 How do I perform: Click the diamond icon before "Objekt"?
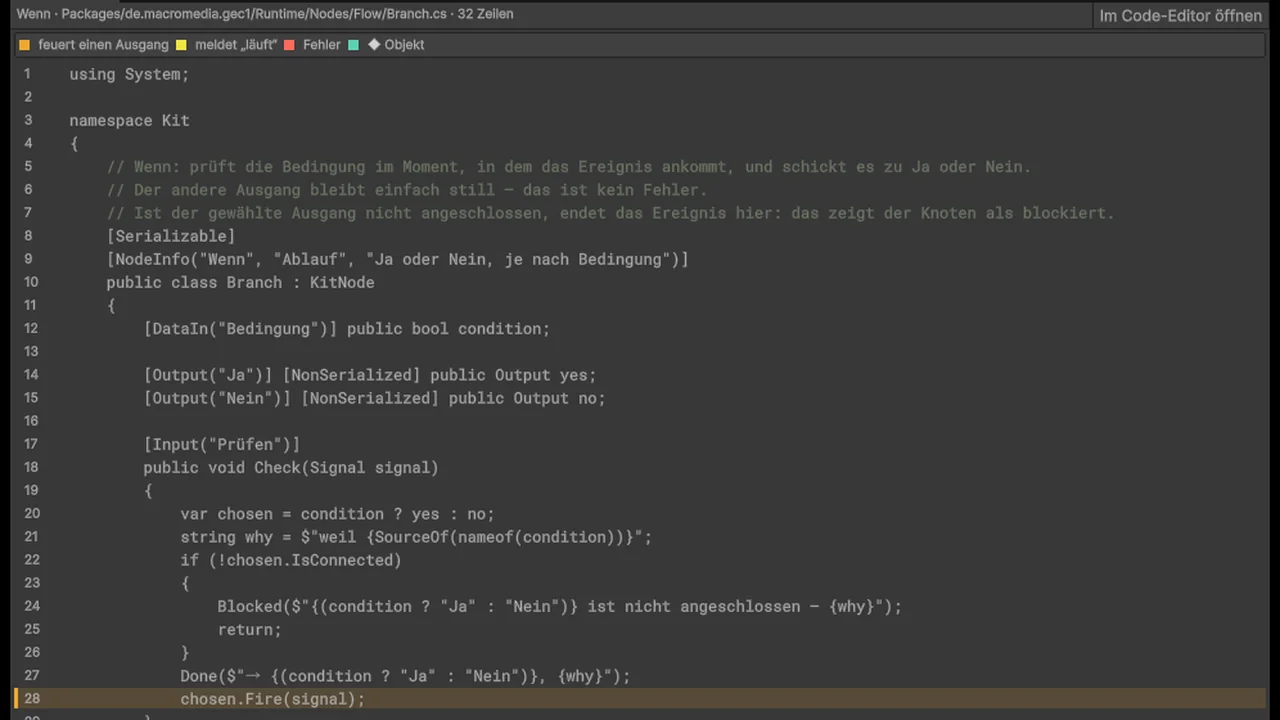click(374, 45)
